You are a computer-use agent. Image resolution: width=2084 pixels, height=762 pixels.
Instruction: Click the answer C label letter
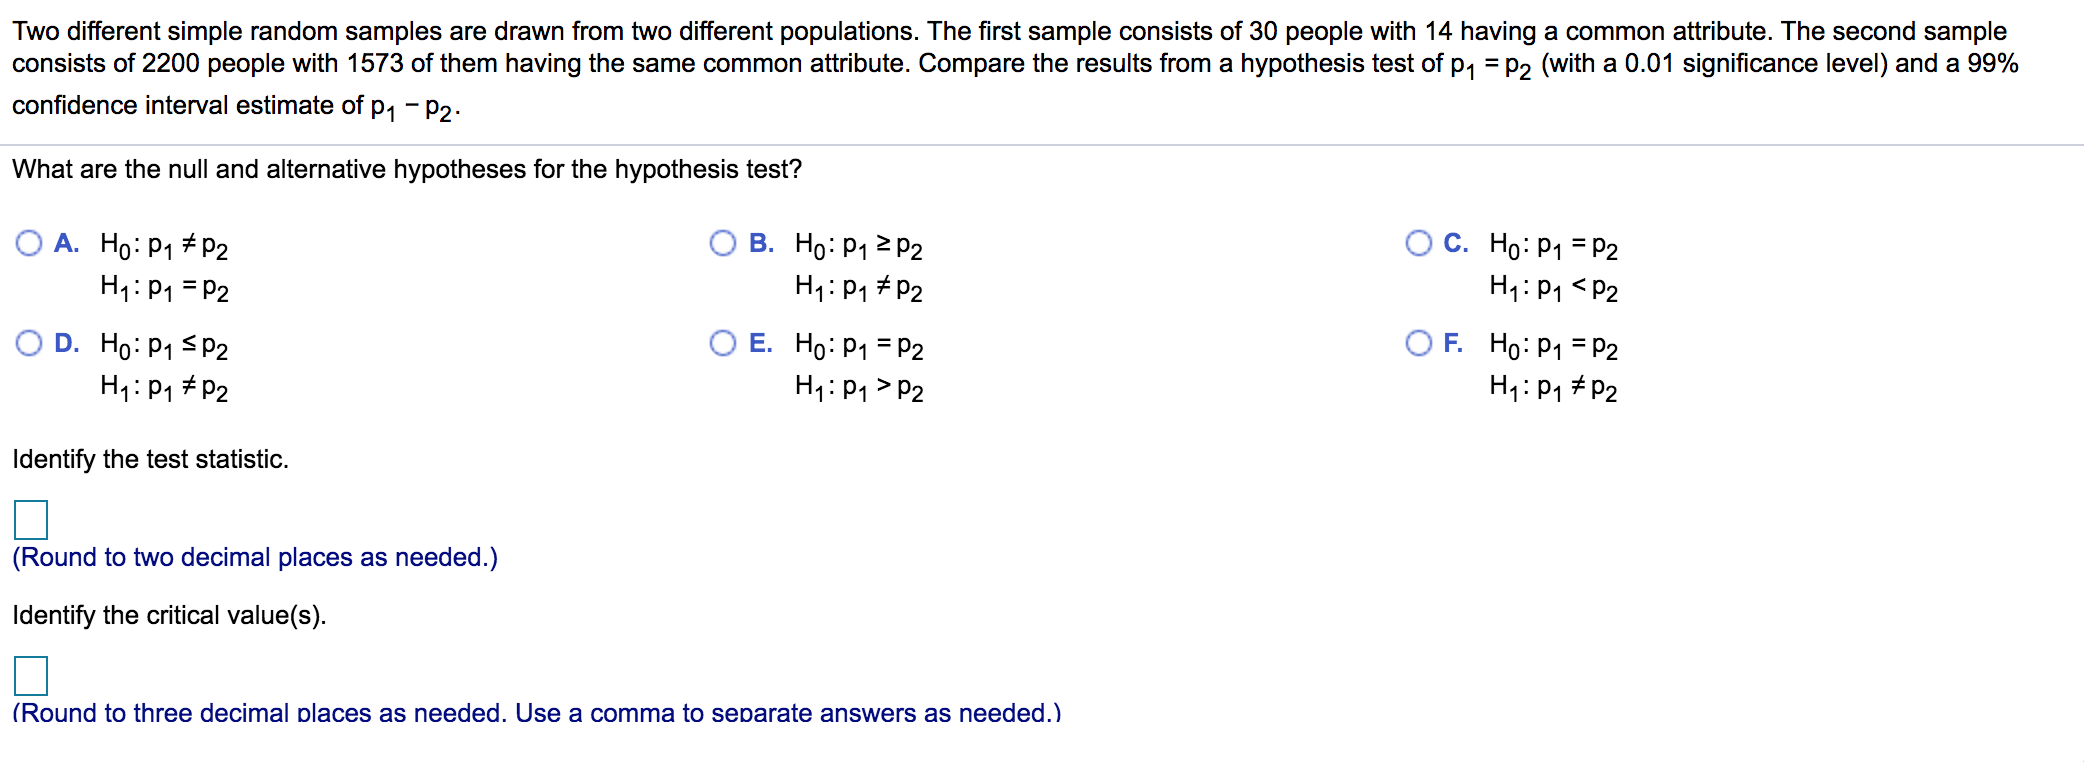[x=1456, y=243]
